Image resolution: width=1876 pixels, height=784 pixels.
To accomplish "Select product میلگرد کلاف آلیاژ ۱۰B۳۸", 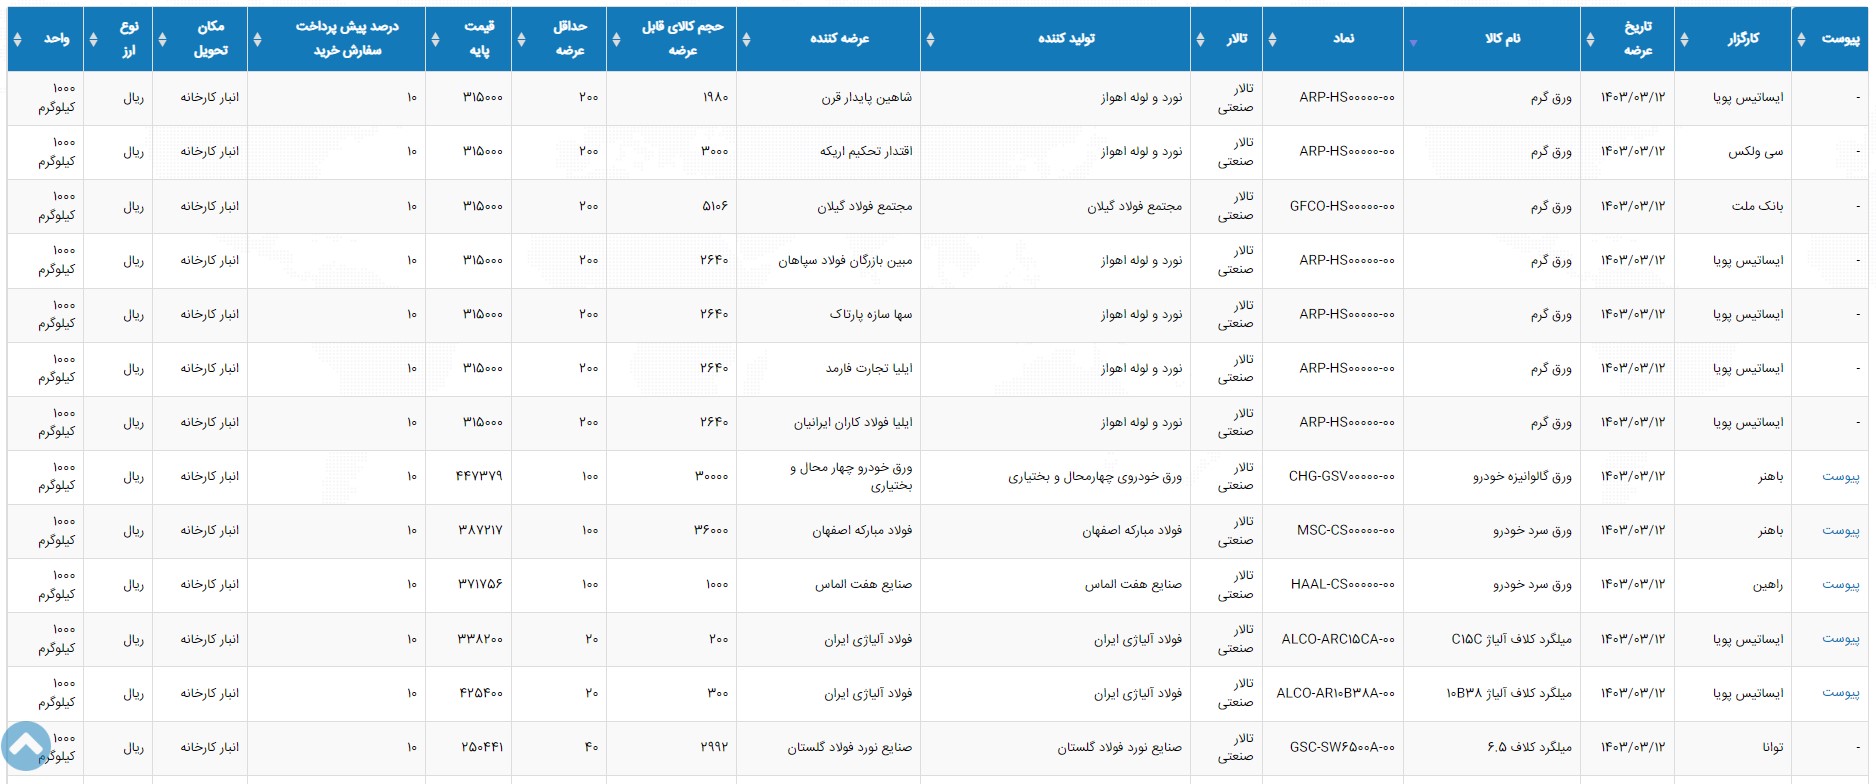I will click(1509, 692).
